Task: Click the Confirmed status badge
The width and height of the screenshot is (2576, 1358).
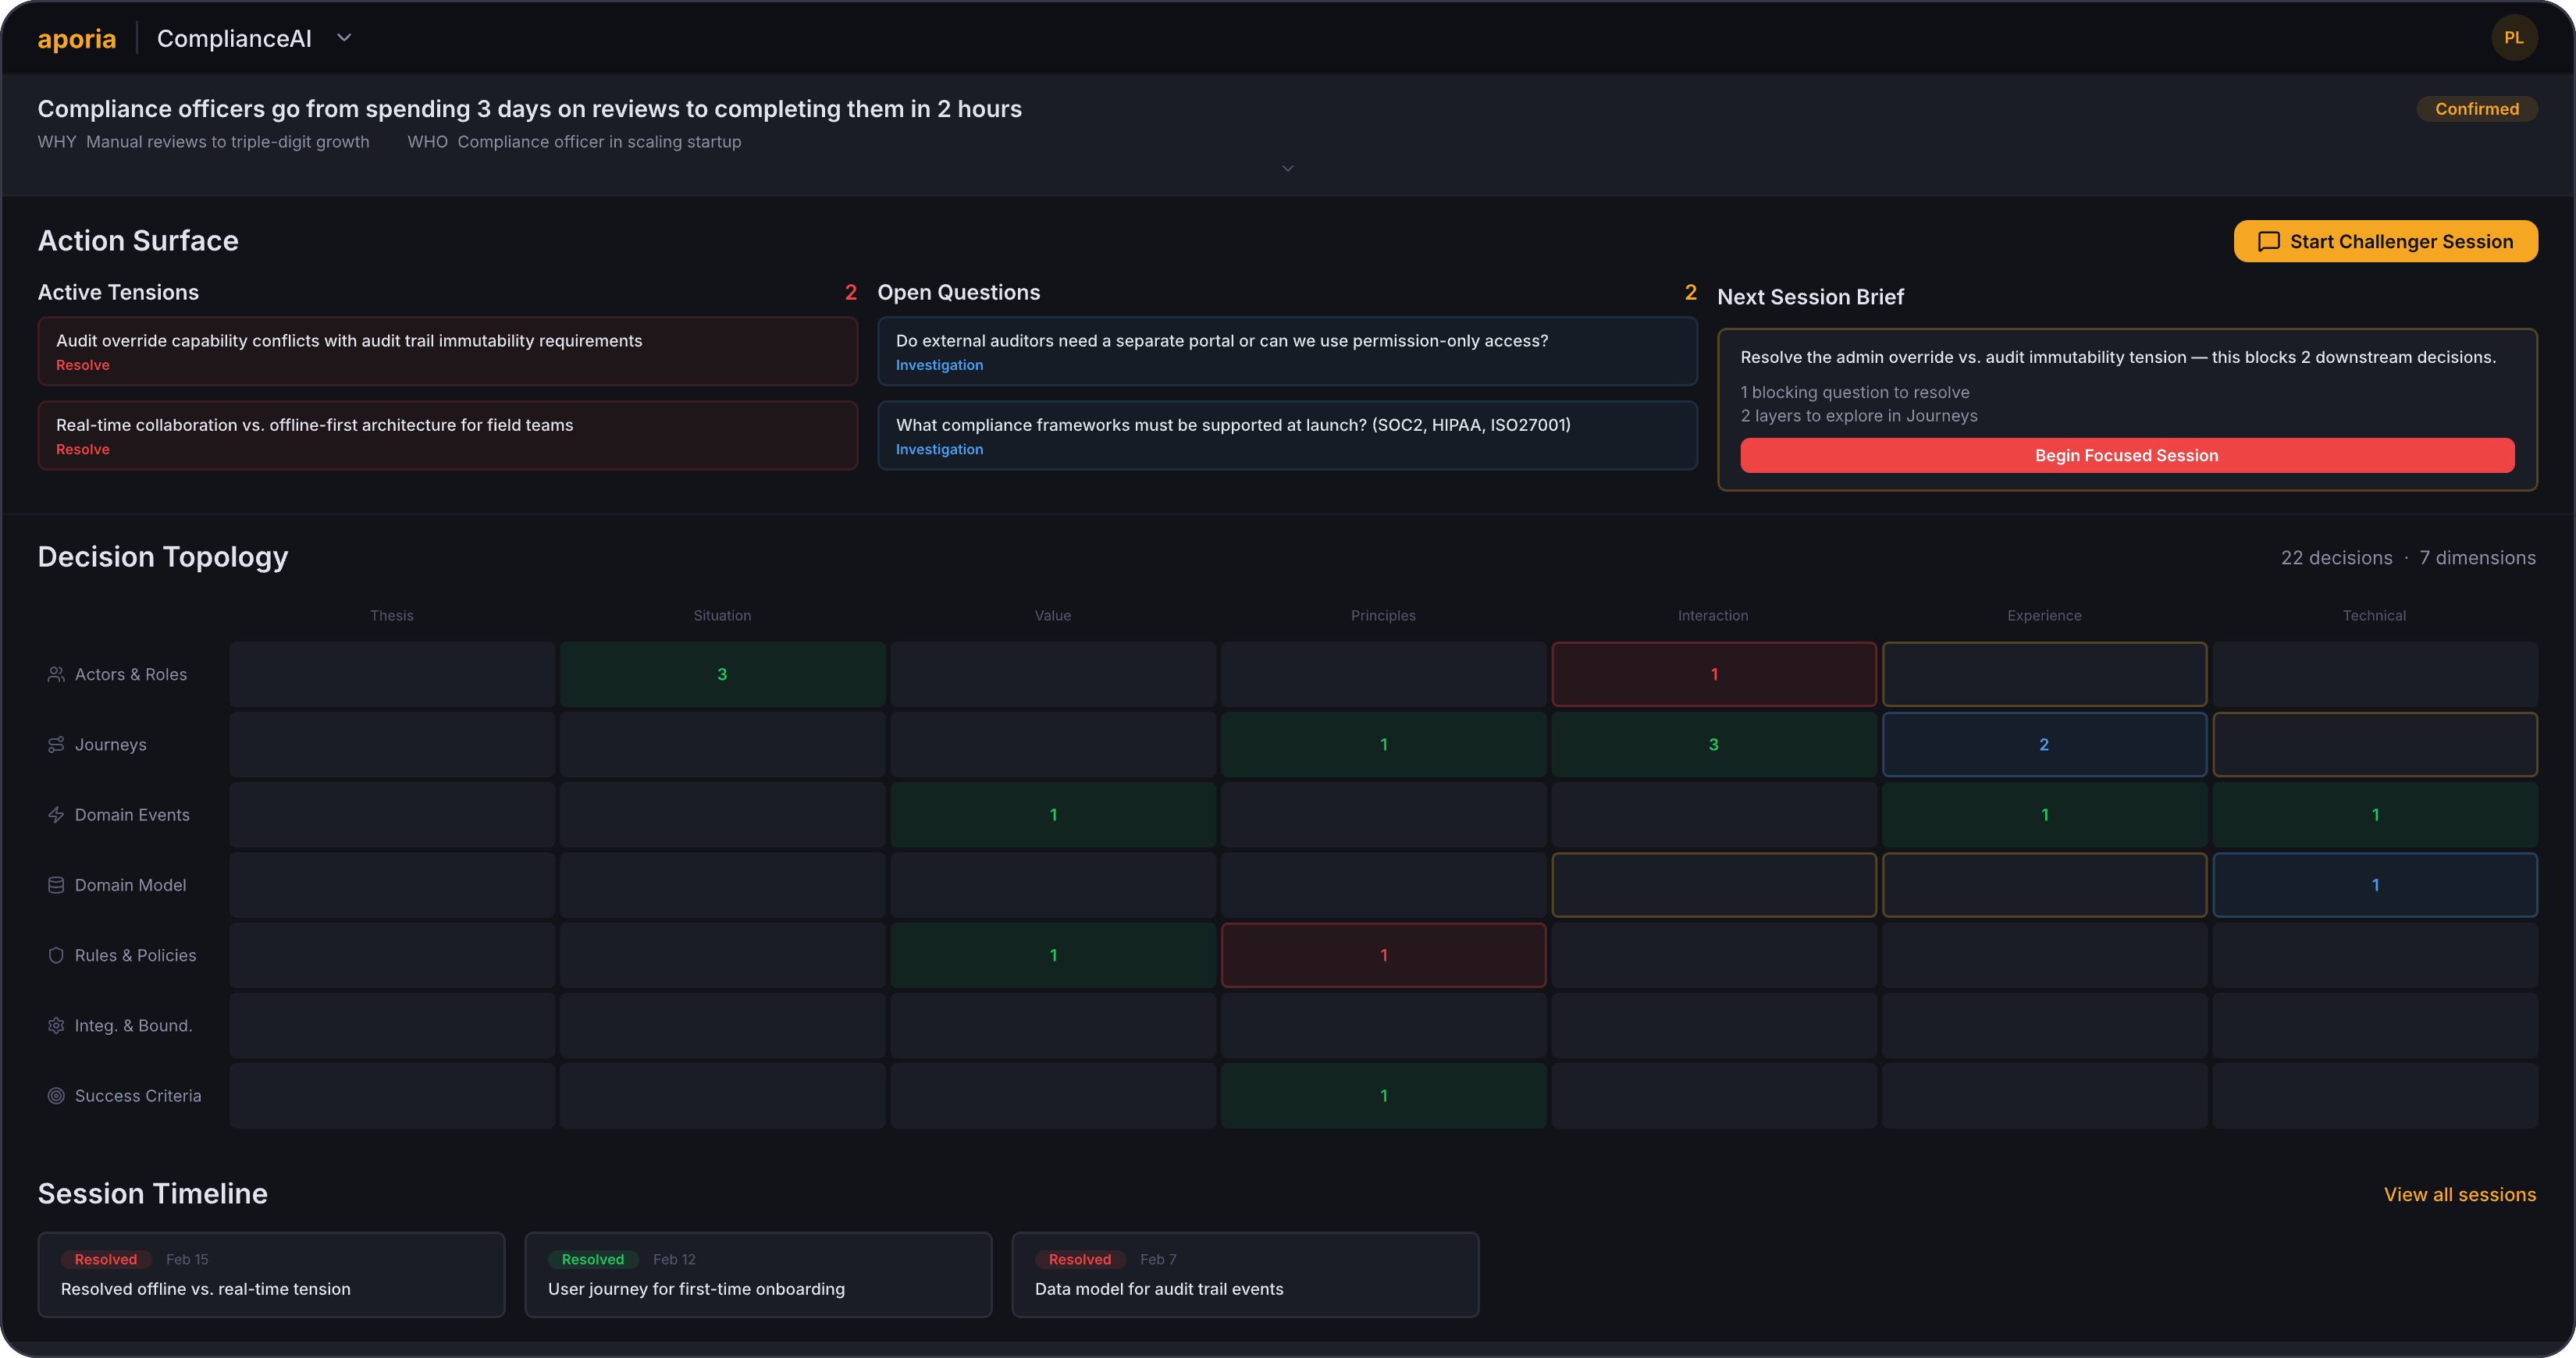Action: point(2477,108)
